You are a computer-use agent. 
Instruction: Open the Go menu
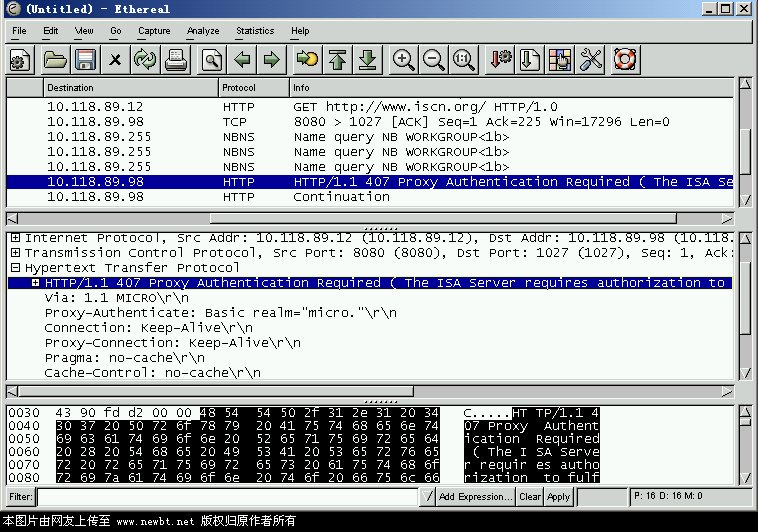[116, 31]
